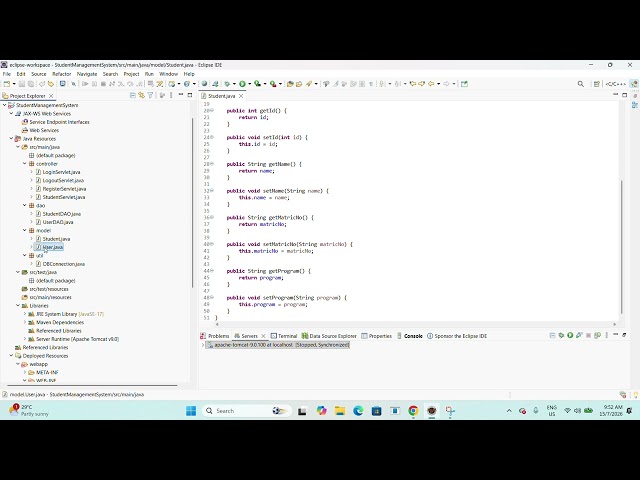Close the Student.java editor tab
The width and height of the screenshot is (640, 480).
coord(241,96)
